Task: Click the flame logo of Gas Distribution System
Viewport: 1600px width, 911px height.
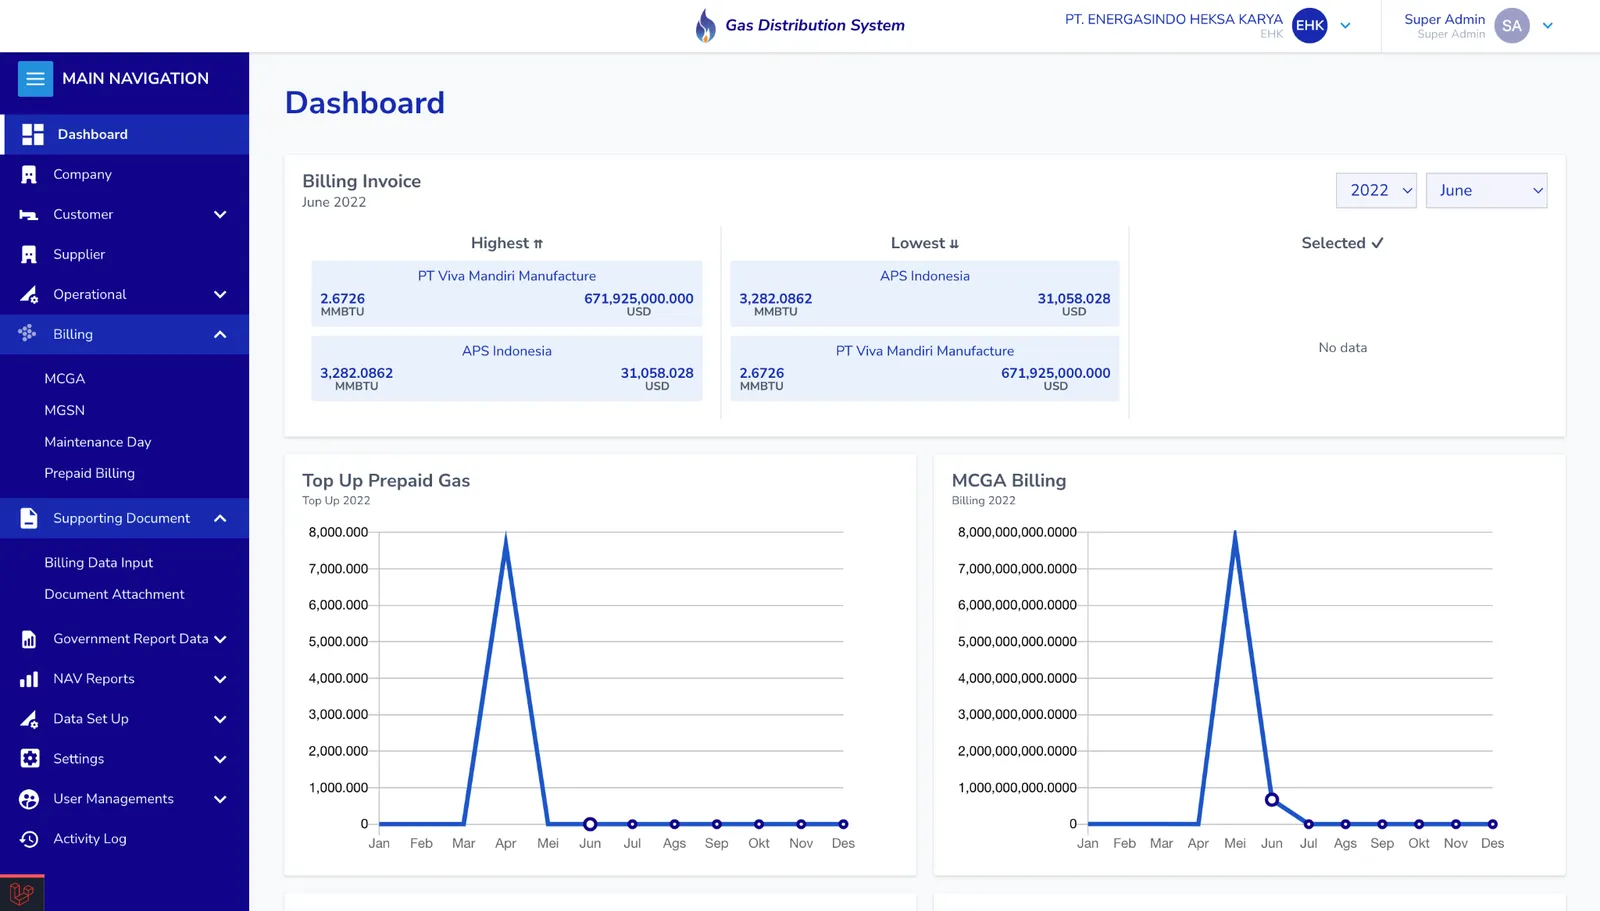Action: 706,25
